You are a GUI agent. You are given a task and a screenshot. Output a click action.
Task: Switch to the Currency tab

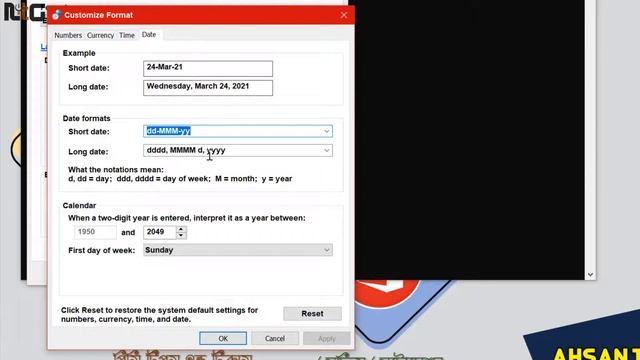[100, 35]
